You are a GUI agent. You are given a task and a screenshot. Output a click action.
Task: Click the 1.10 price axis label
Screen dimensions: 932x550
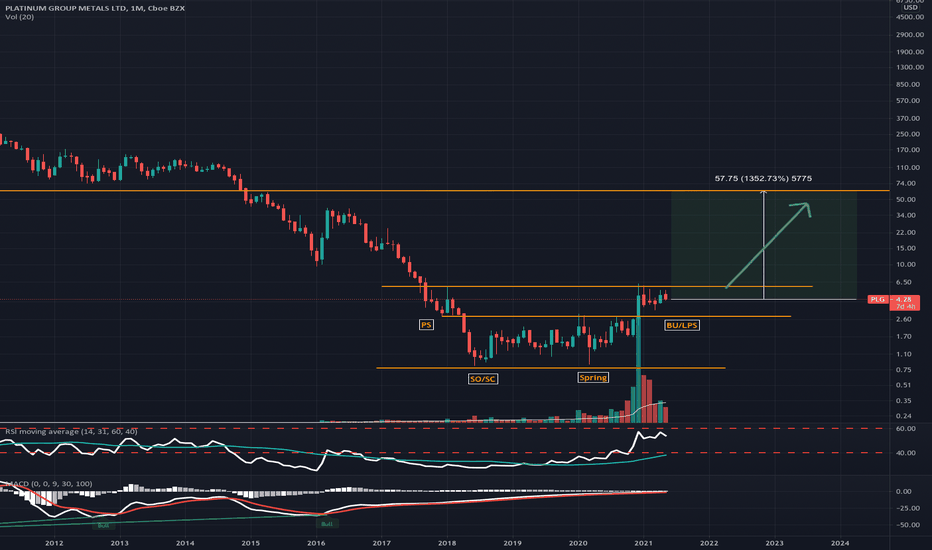(x=903, y=354)
